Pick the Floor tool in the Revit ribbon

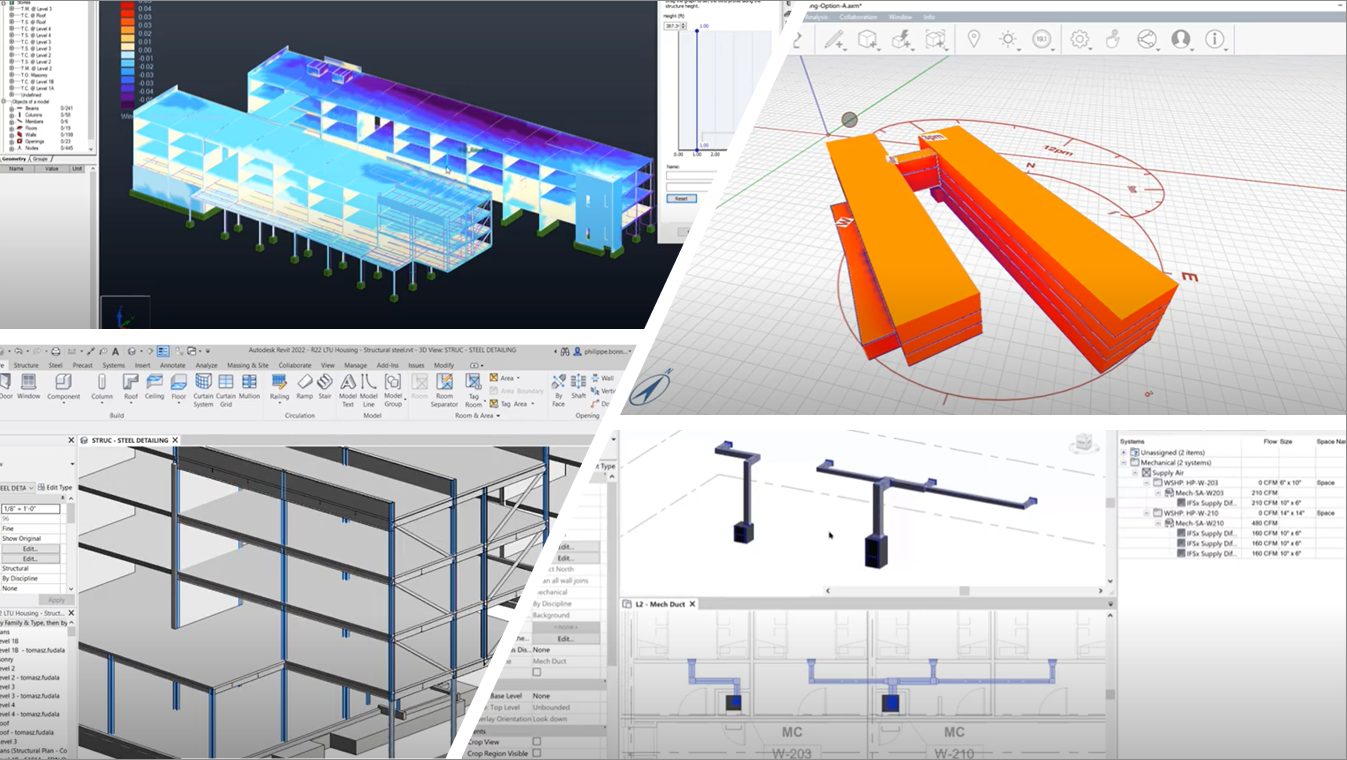pyautogui.click(x=179, y=388)
